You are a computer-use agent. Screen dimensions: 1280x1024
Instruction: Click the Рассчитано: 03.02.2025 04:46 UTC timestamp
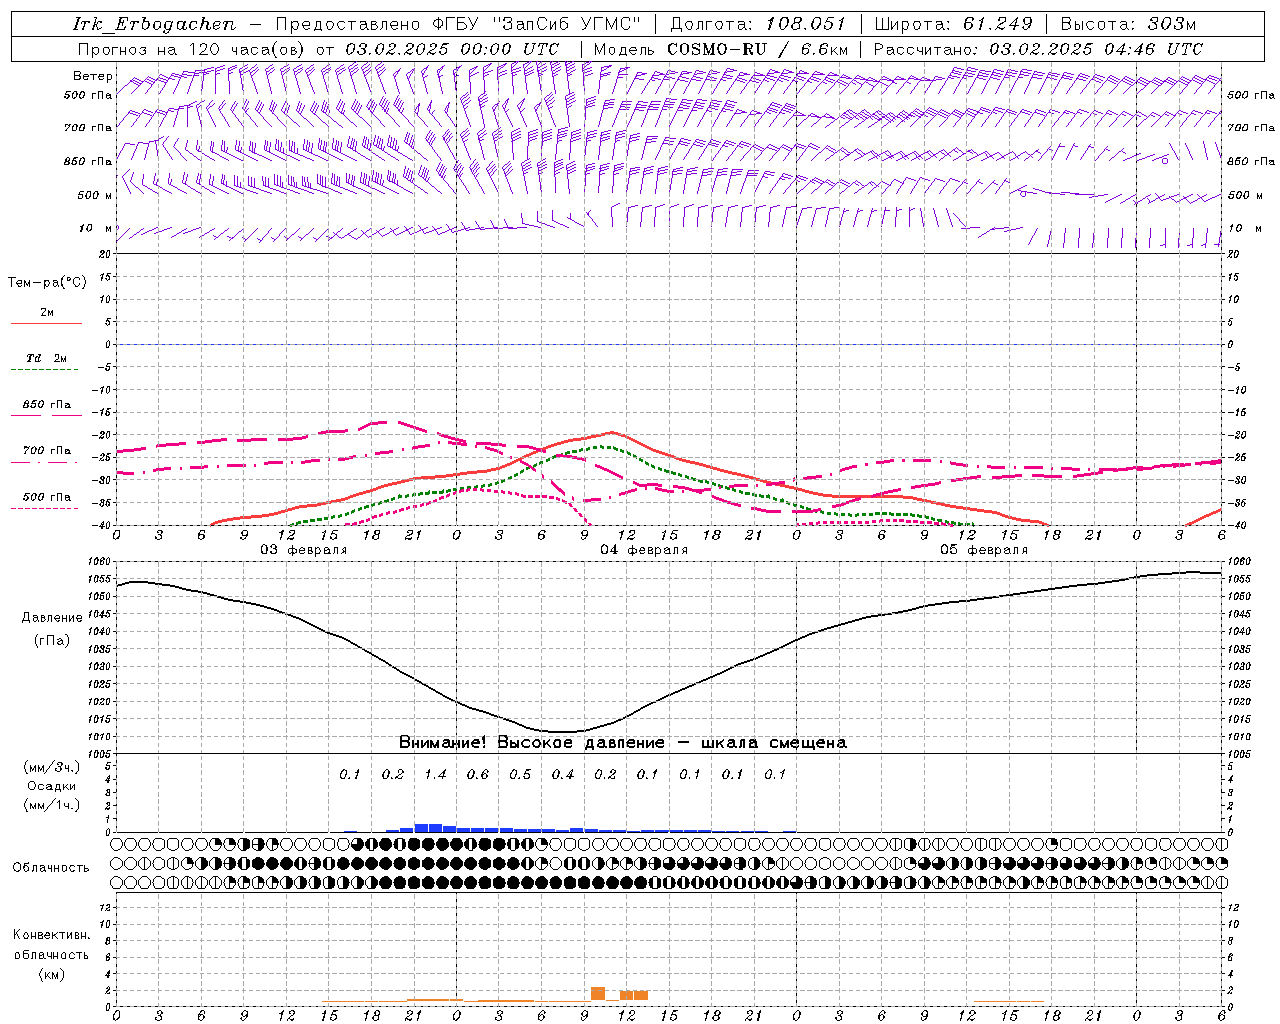click(x=1038, y=49)
